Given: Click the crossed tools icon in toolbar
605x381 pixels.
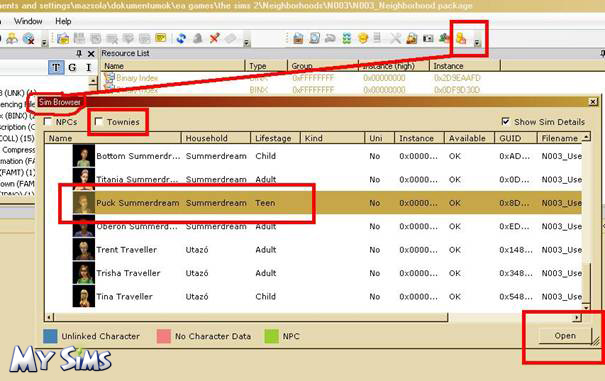Looking at the screenshot, I should pyautogui.click(x=395, y=38).
